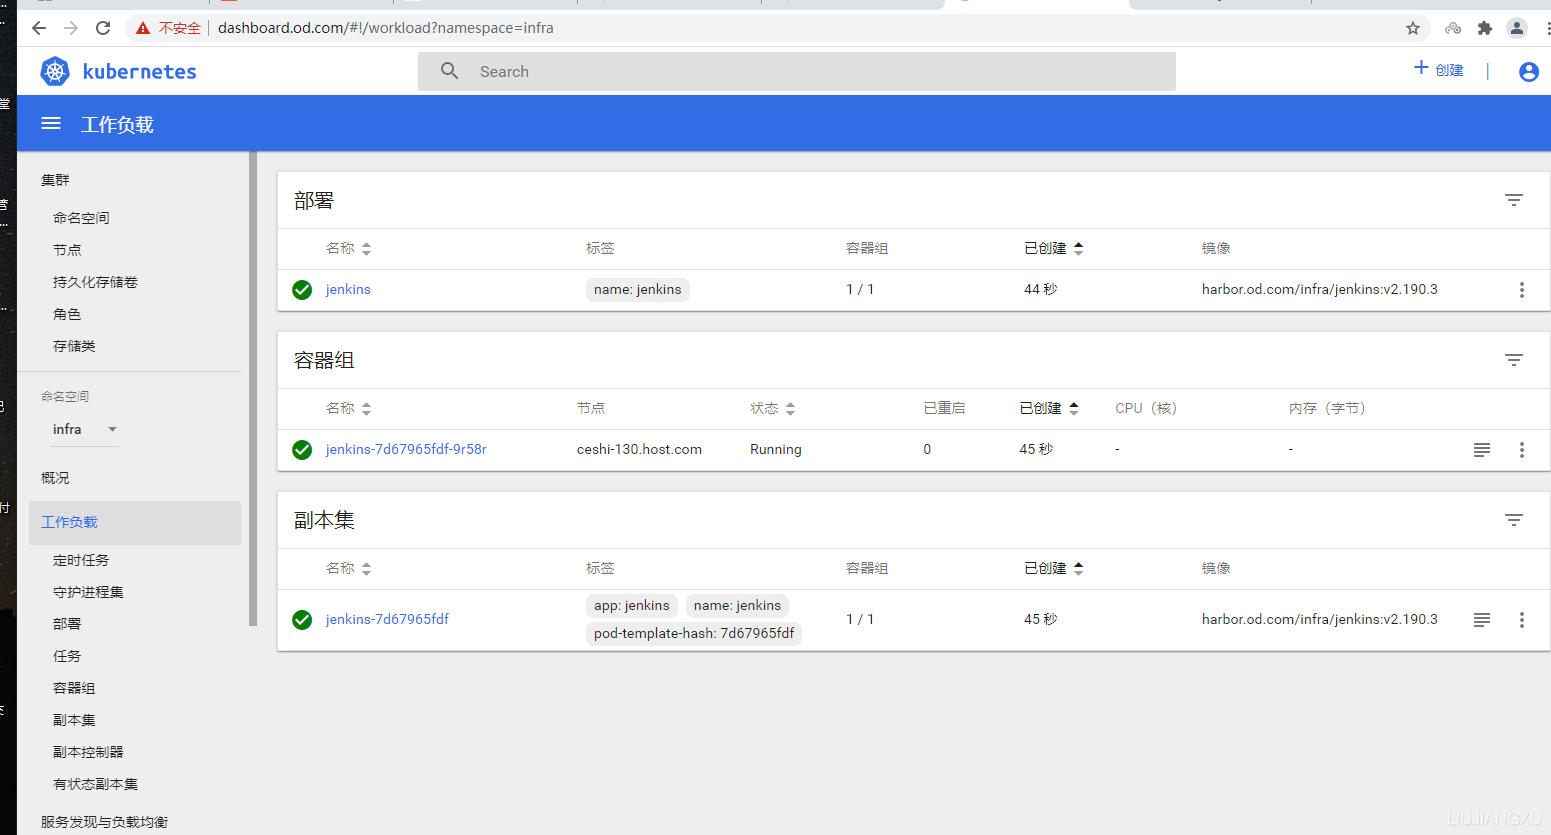Sort 容器组 table by 状态
The image size is (1551, 835).
773,408
